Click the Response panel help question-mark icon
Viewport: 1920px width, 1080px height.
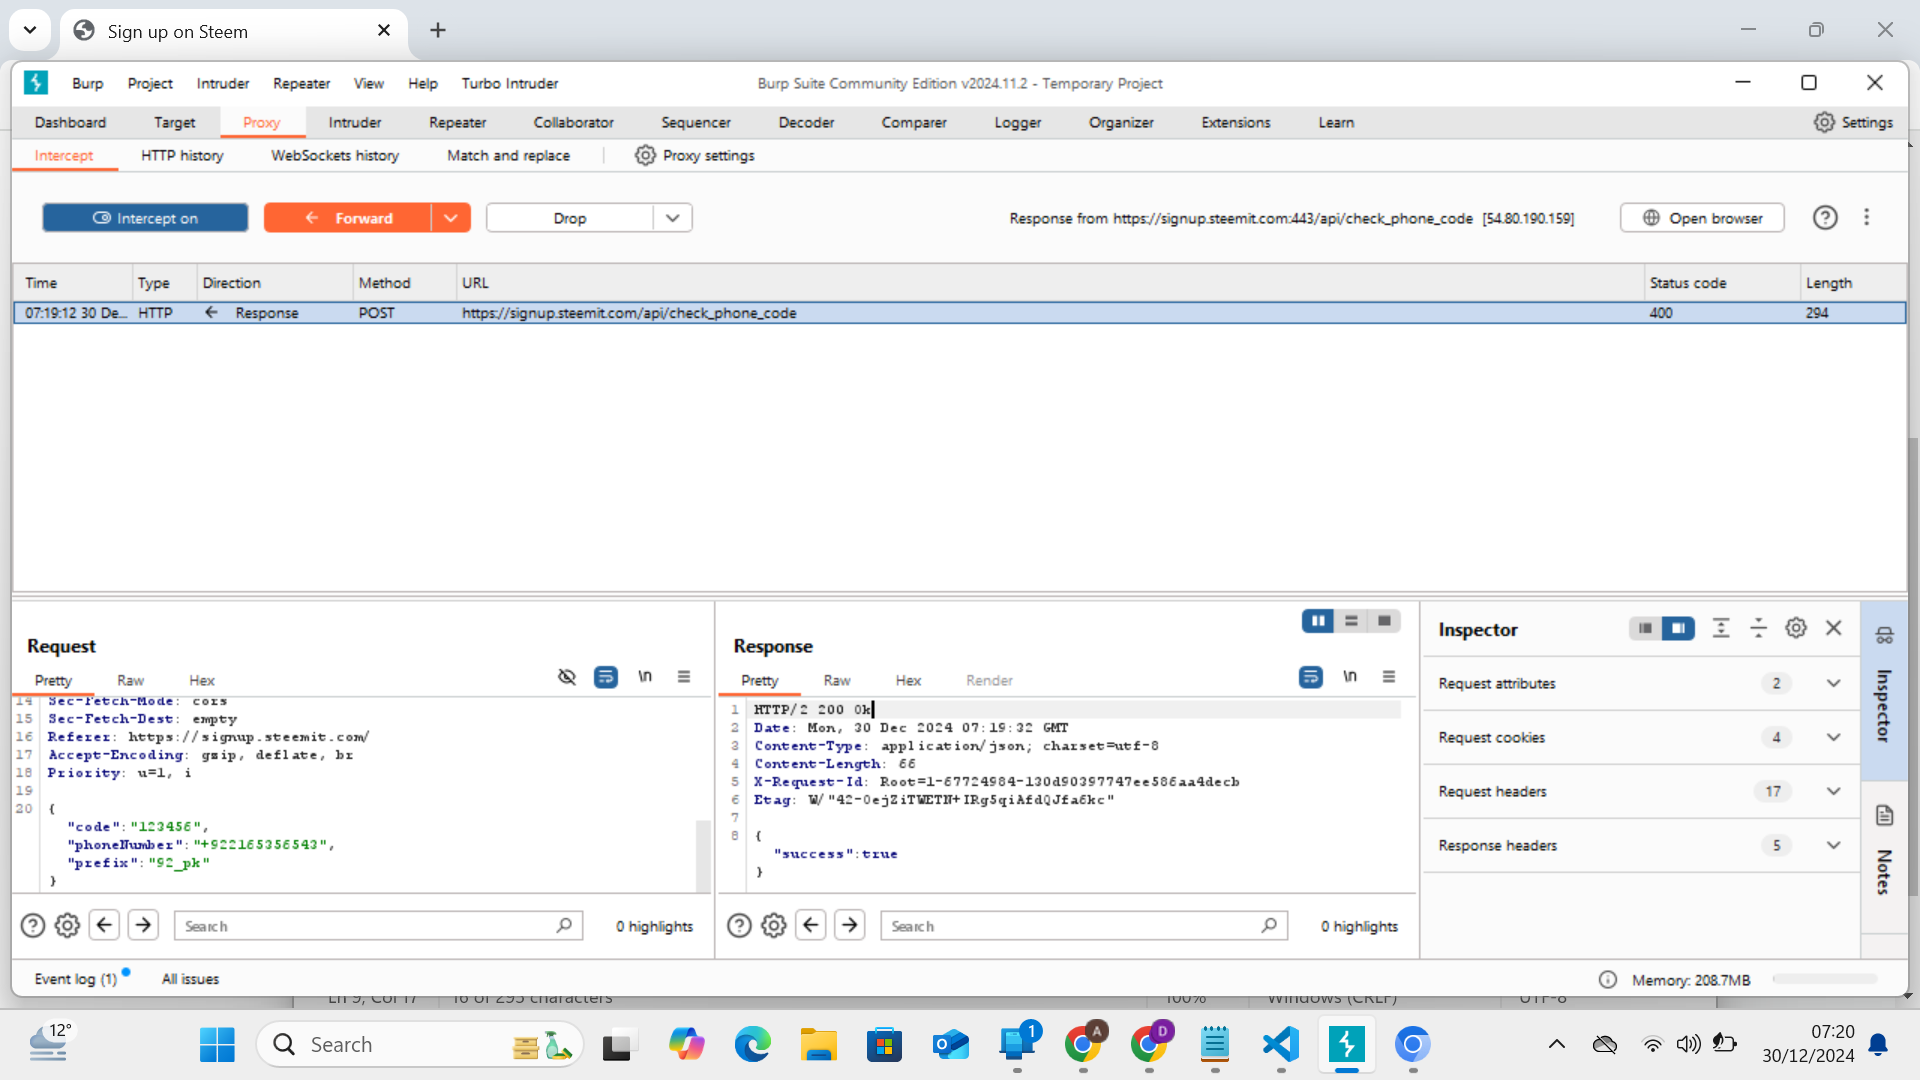click(738, 925)
